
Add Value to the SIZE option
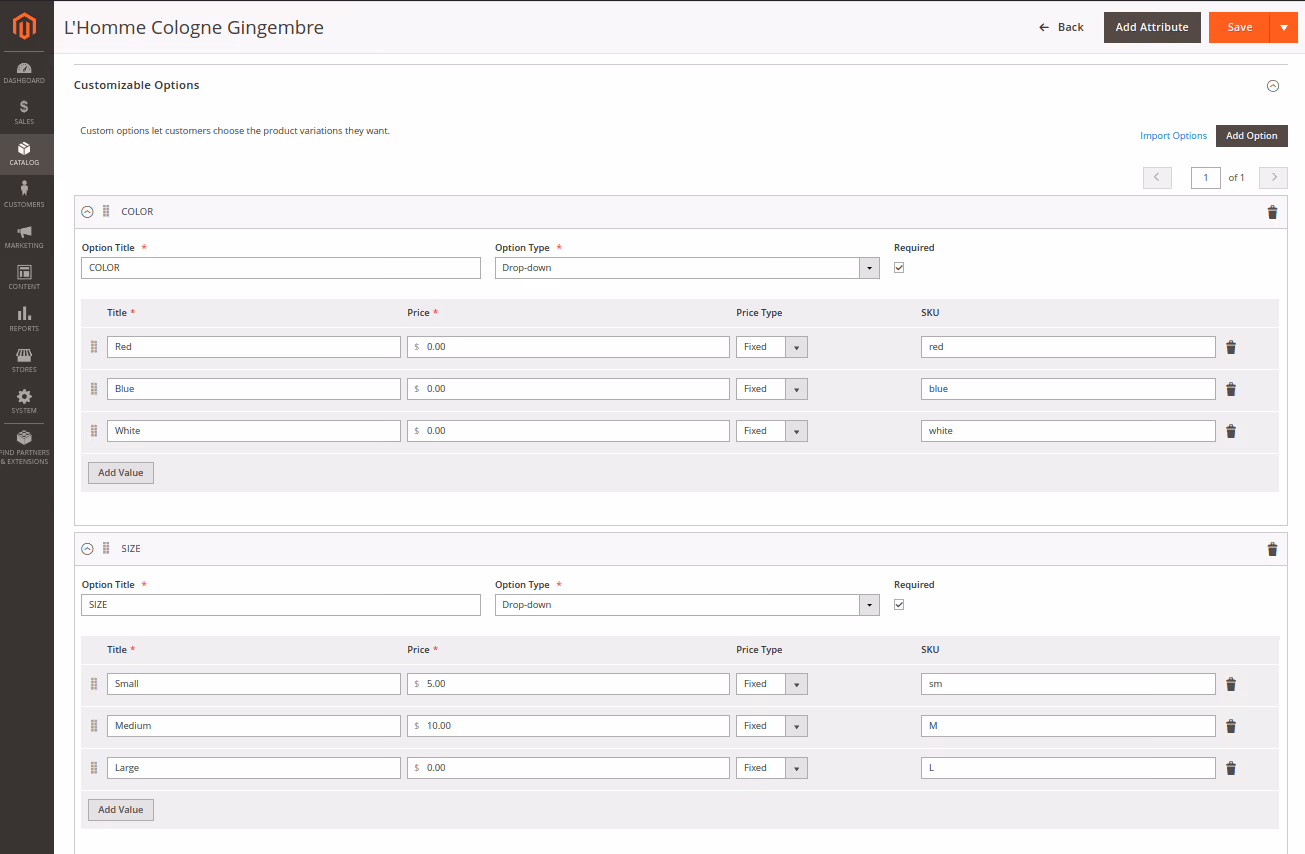(x=121, y=810)
